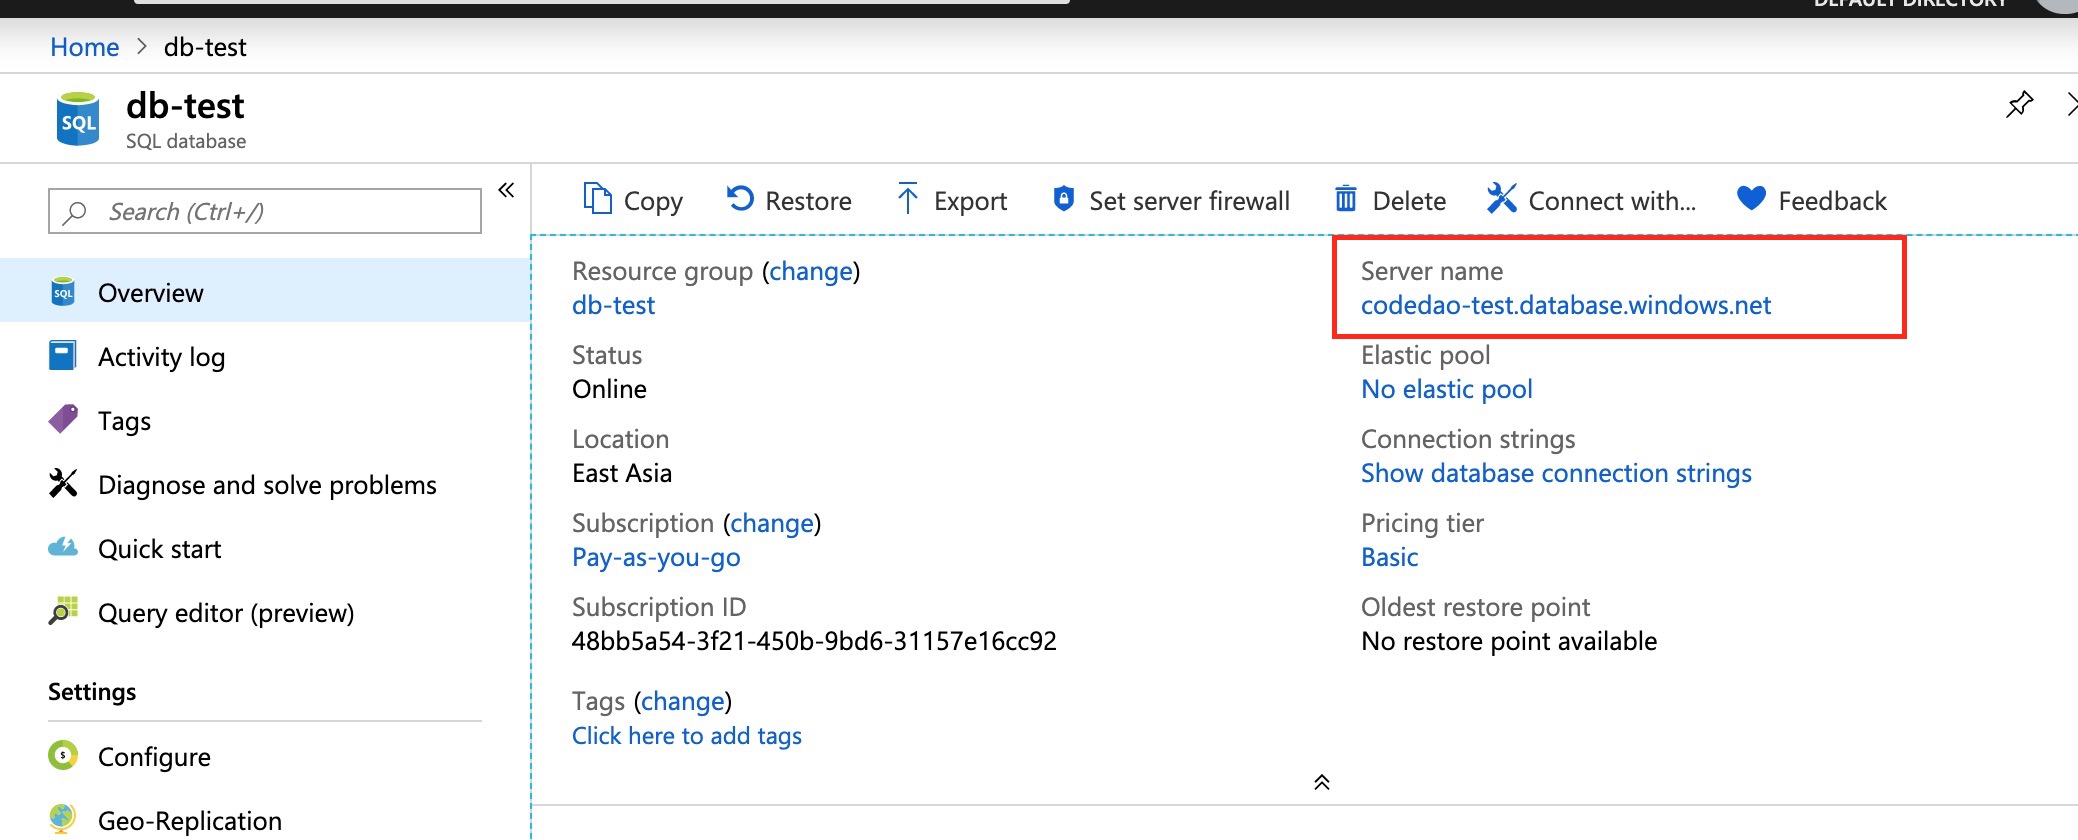Click the Set server firewall shield icon

[x=1064, y=199]
